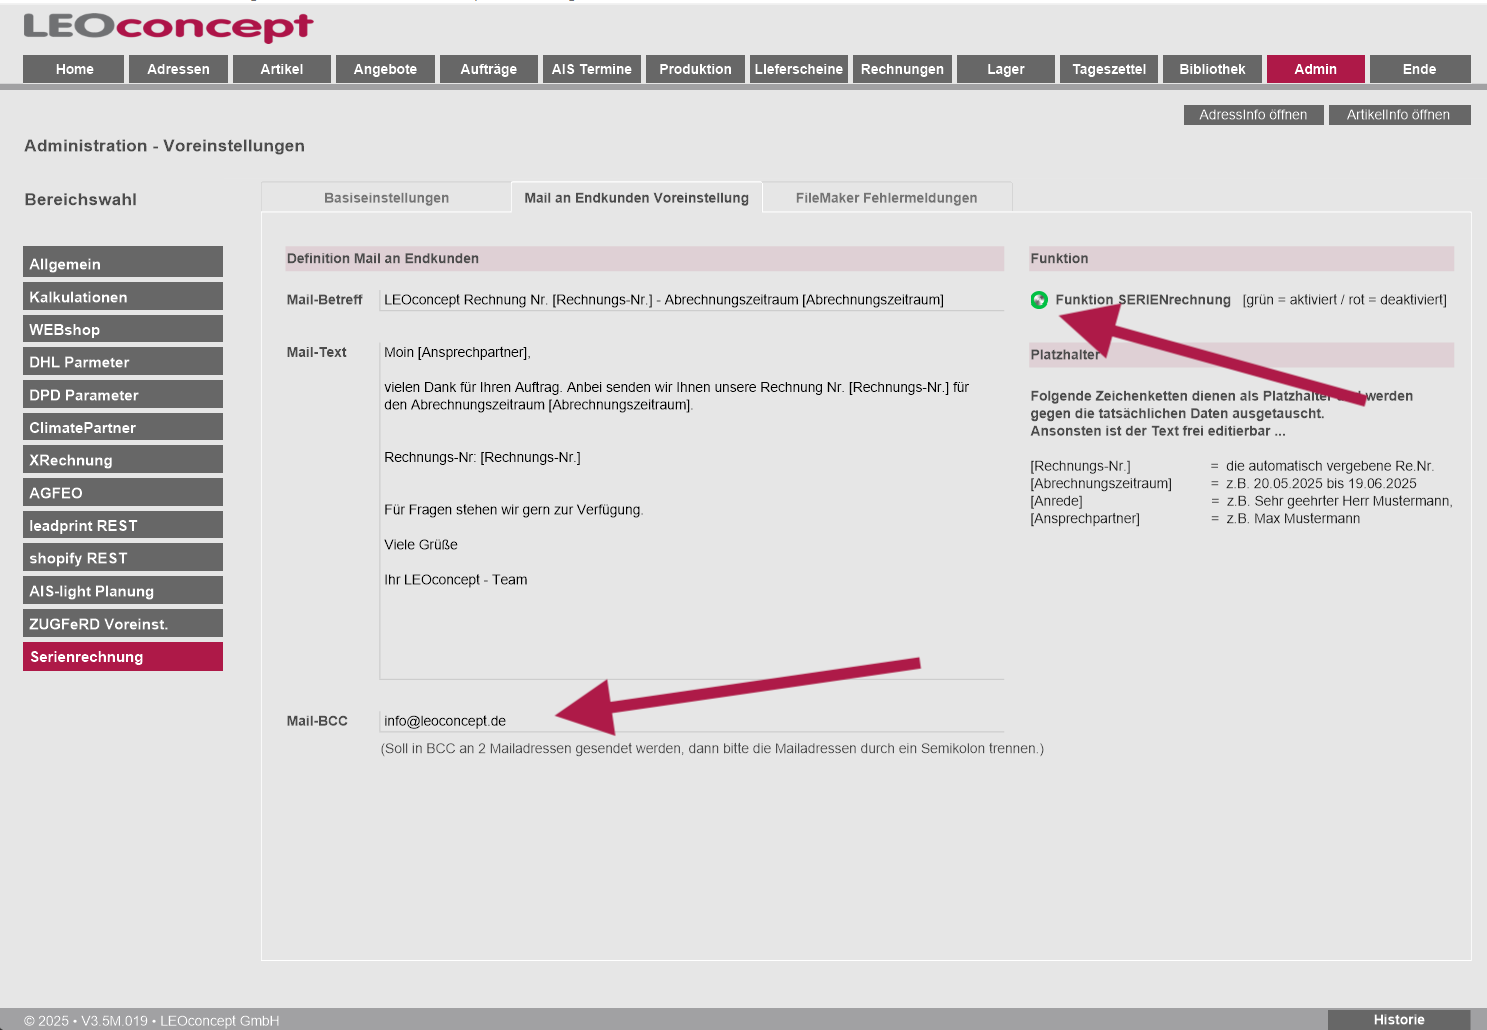Select the Admin menu item
The image size is (1487, 1030).
click(x=1316, y=69)
